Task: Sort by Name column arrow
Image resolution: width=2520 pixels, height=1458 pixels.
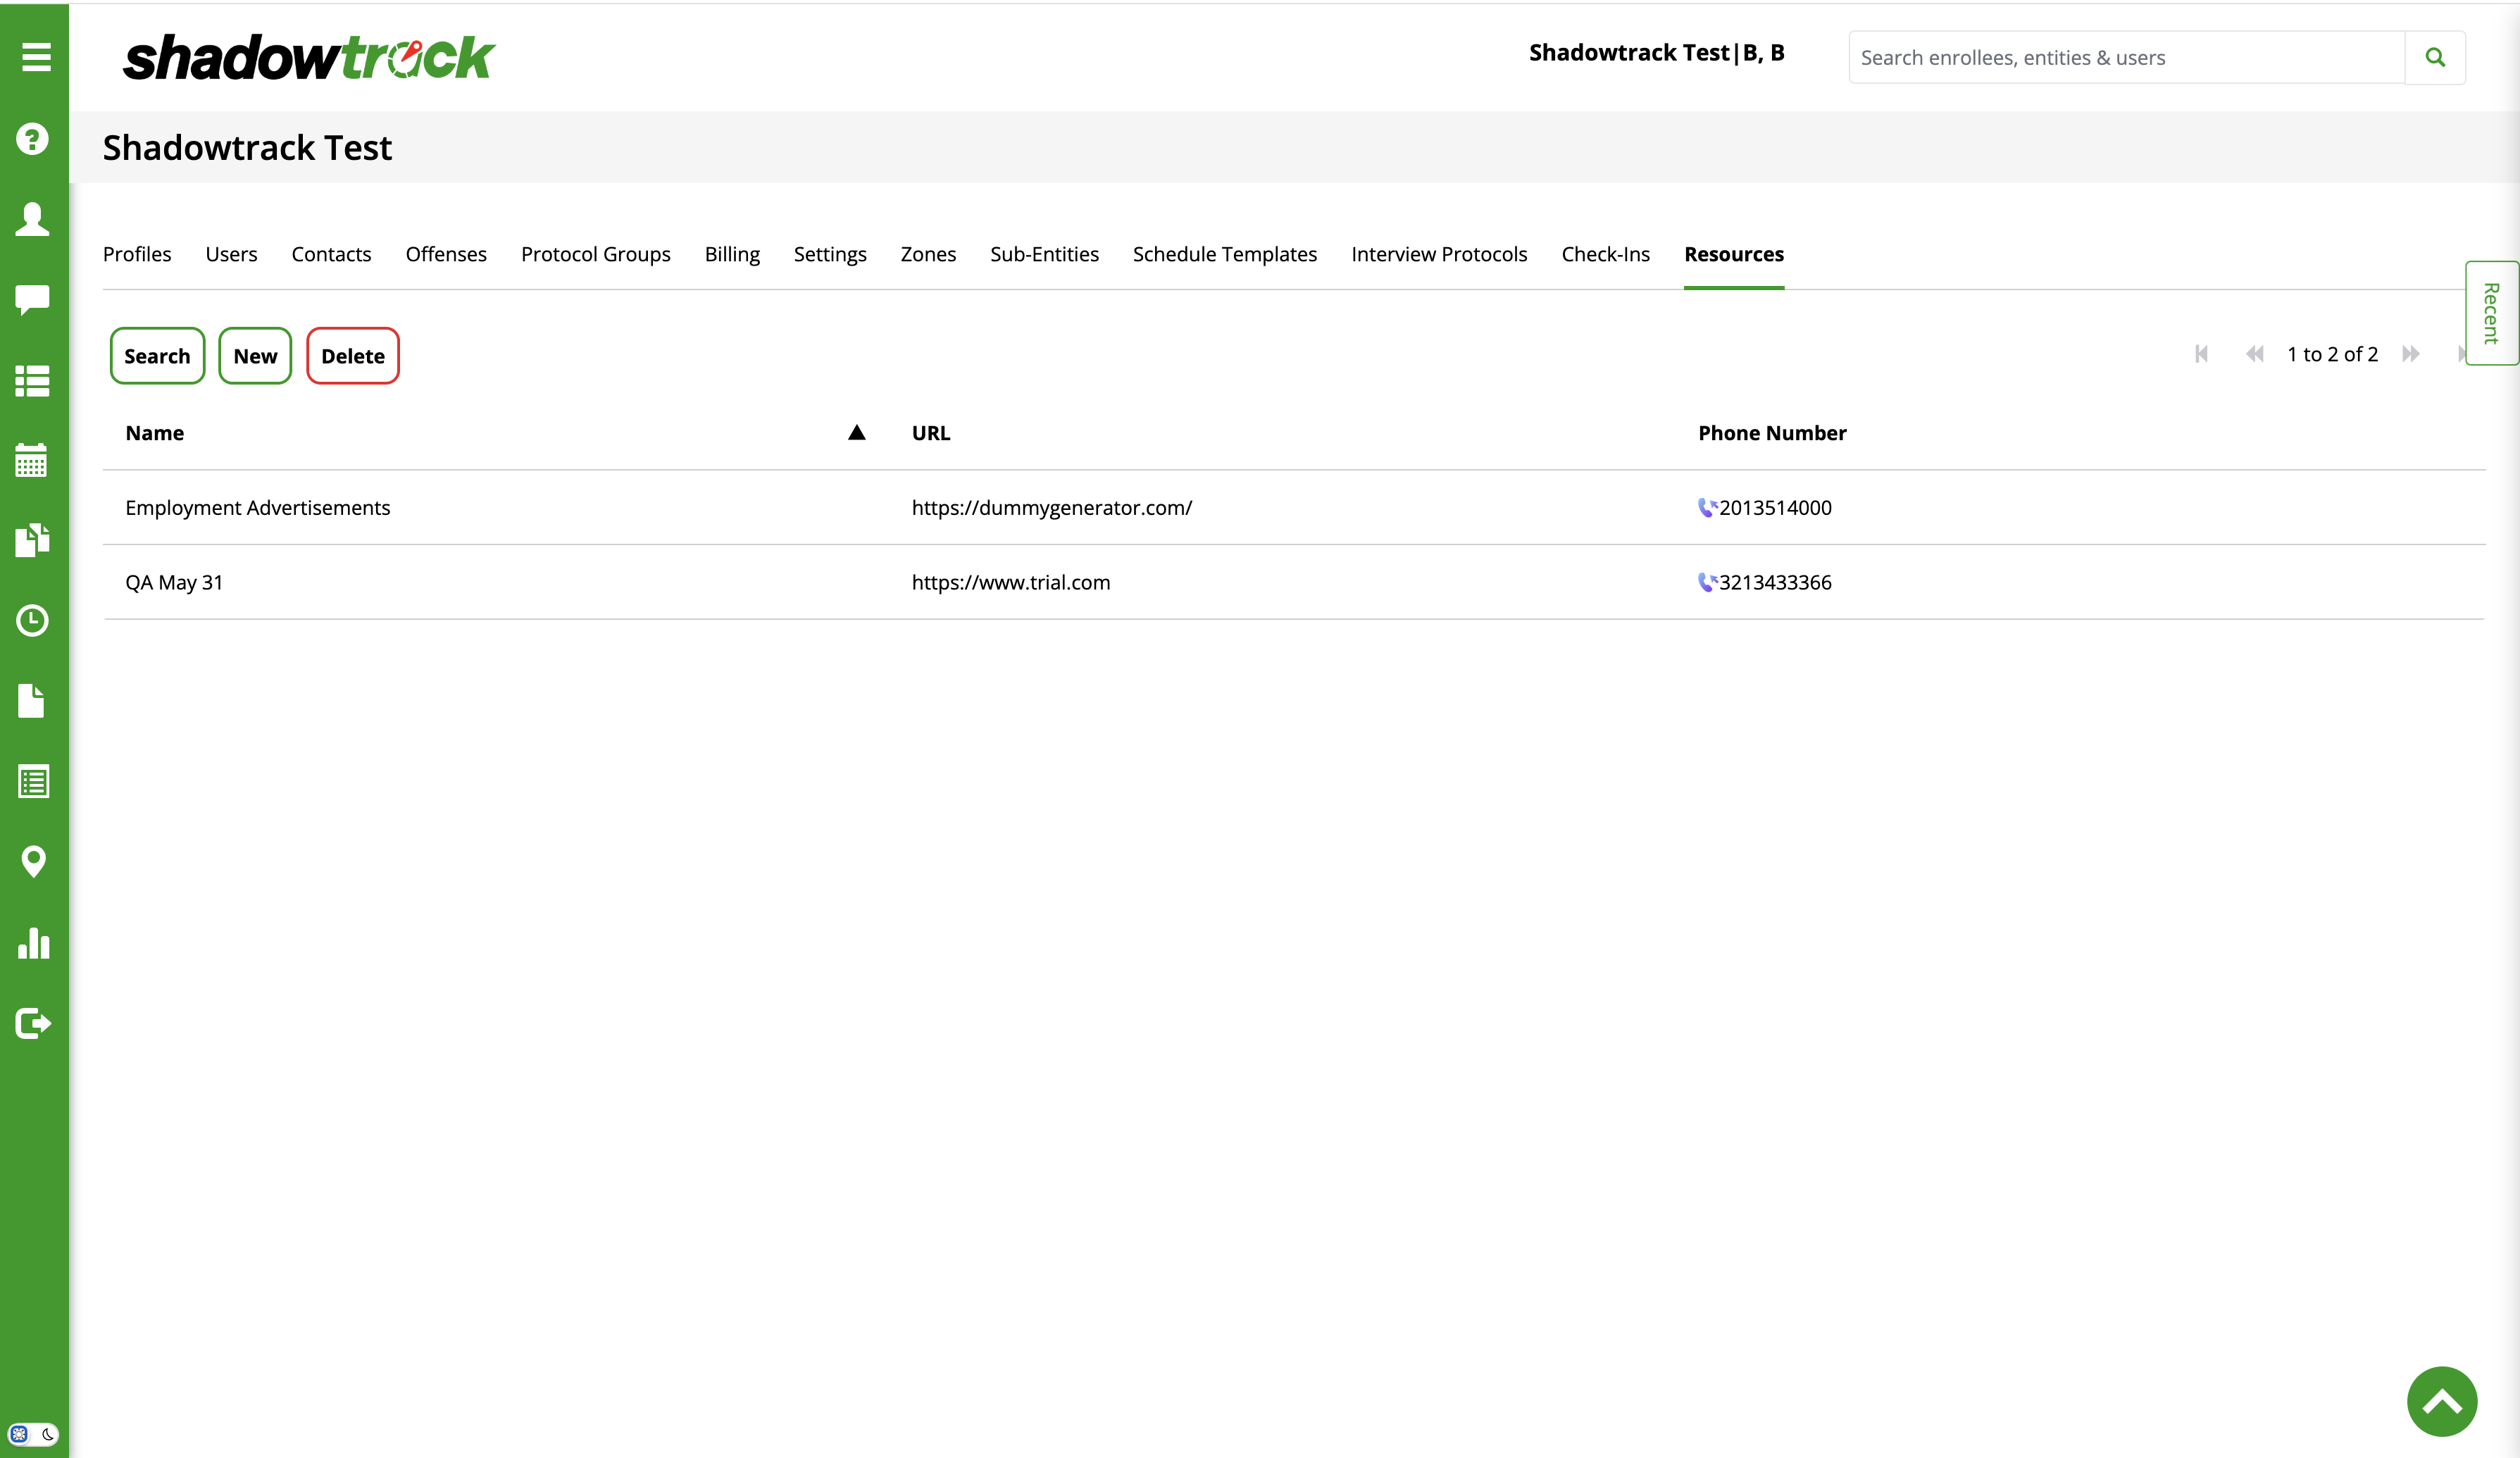Action: pyautogui.click(x=856, y=433)
